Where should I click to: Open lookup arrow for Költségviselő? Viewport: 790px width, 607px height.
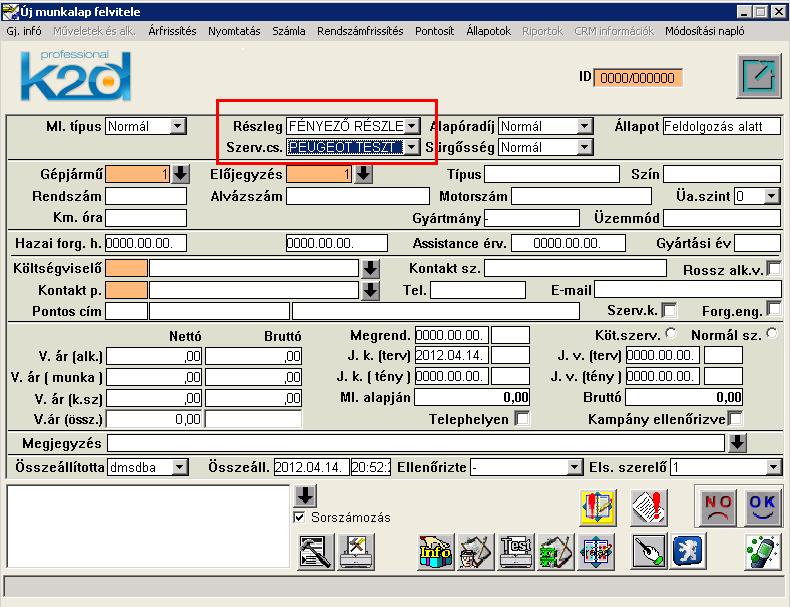coord(370,268)
